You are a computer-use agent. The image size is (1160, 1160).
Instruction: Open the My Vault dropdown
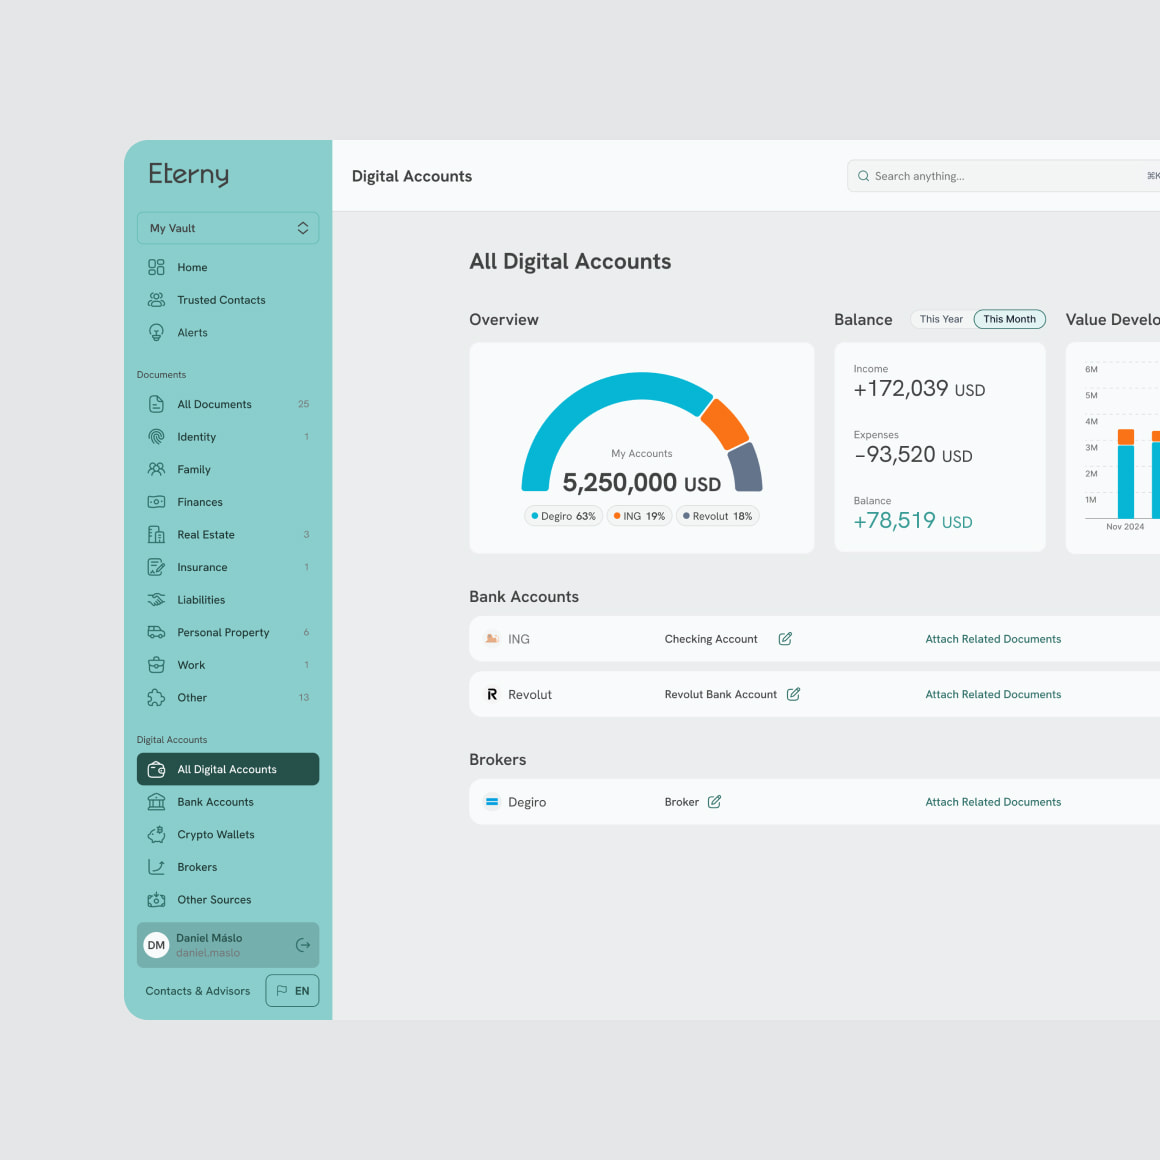(x=228, y=228)
